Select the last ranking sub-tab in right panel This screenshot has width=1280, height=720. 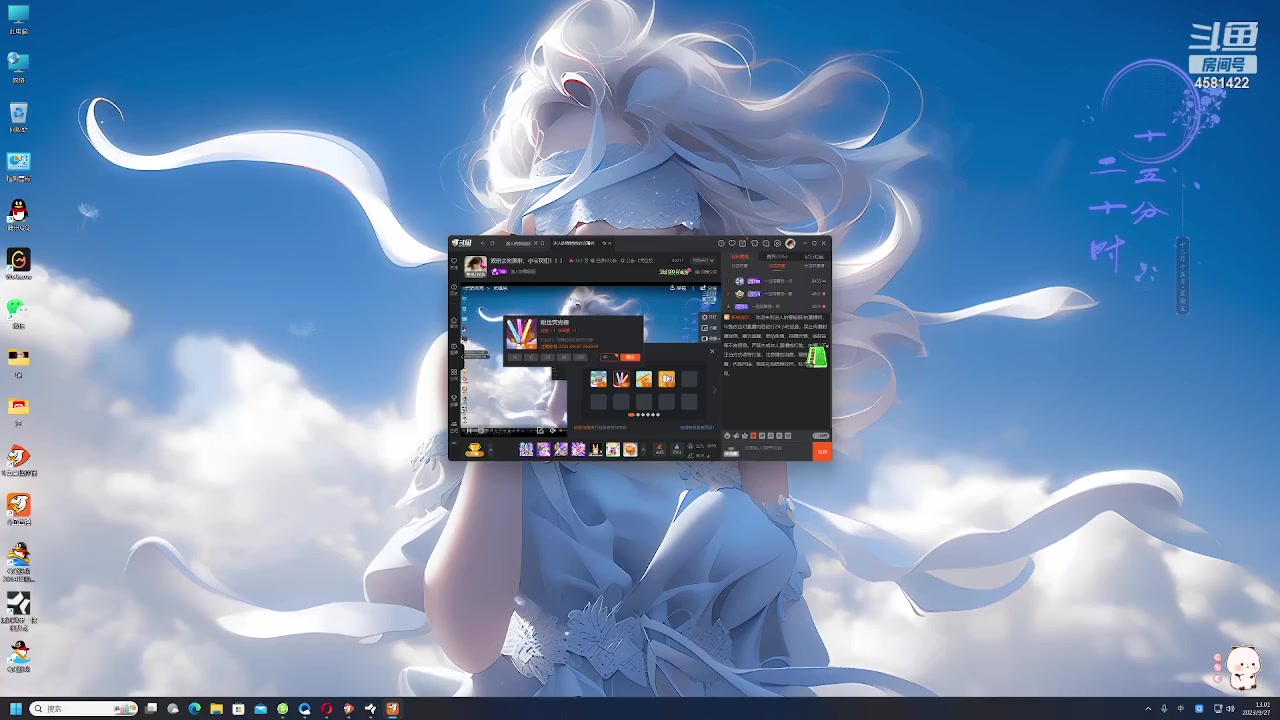pos(814,266)
